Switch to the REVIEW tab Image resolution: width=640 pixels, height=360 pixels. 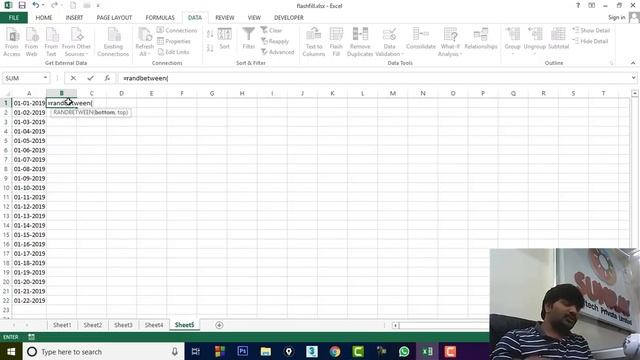pyautogui.click(x=225, y=18)
